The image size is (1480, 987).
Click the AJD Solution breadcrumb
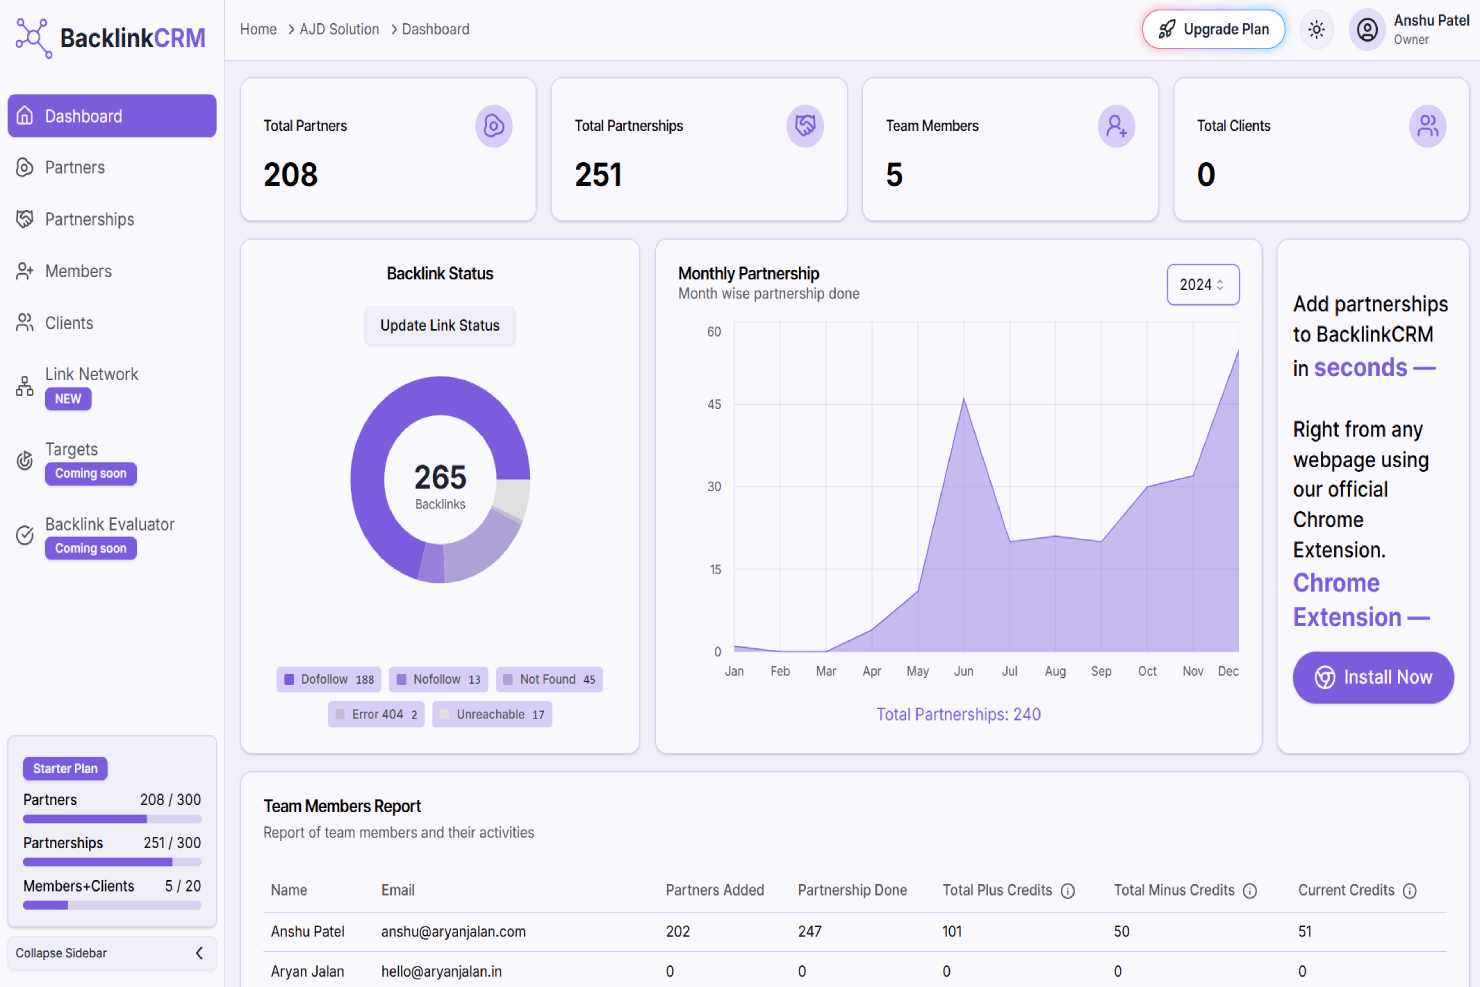pyautogui.click(x=339, y=30)
